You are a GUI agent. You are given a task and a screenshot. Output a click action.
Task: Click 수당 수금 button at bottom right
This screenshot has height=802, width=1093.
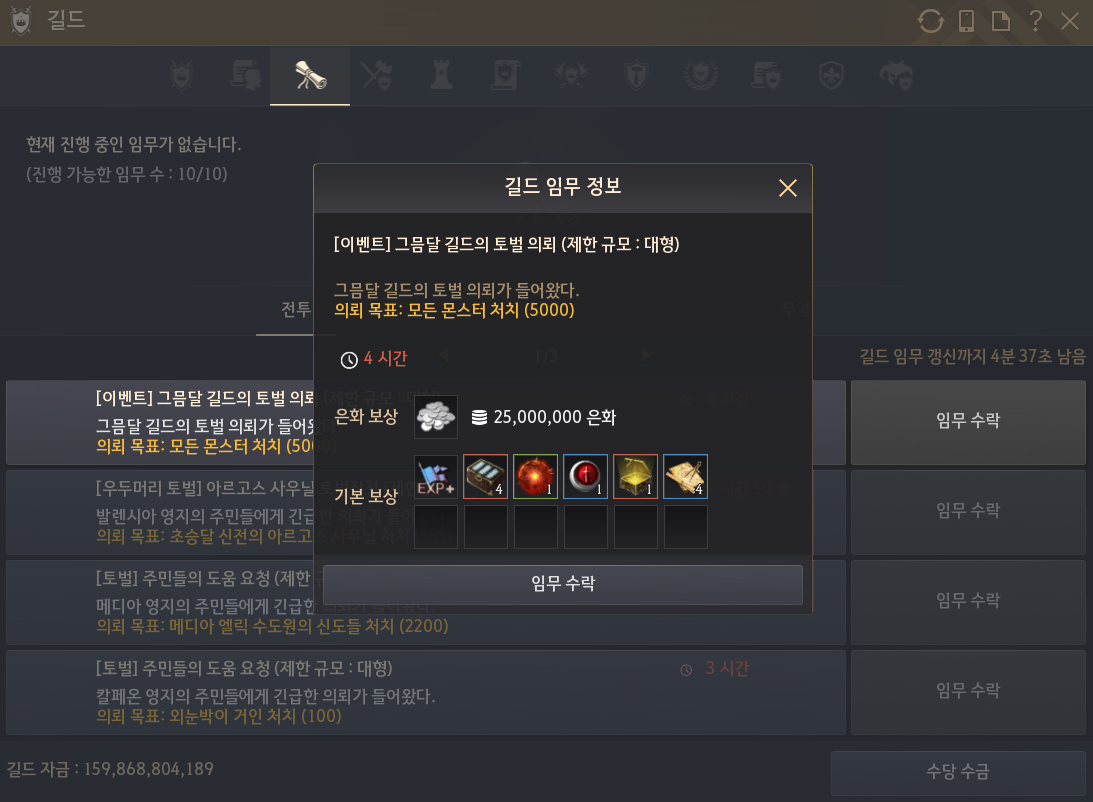click(x=958, y=772)
